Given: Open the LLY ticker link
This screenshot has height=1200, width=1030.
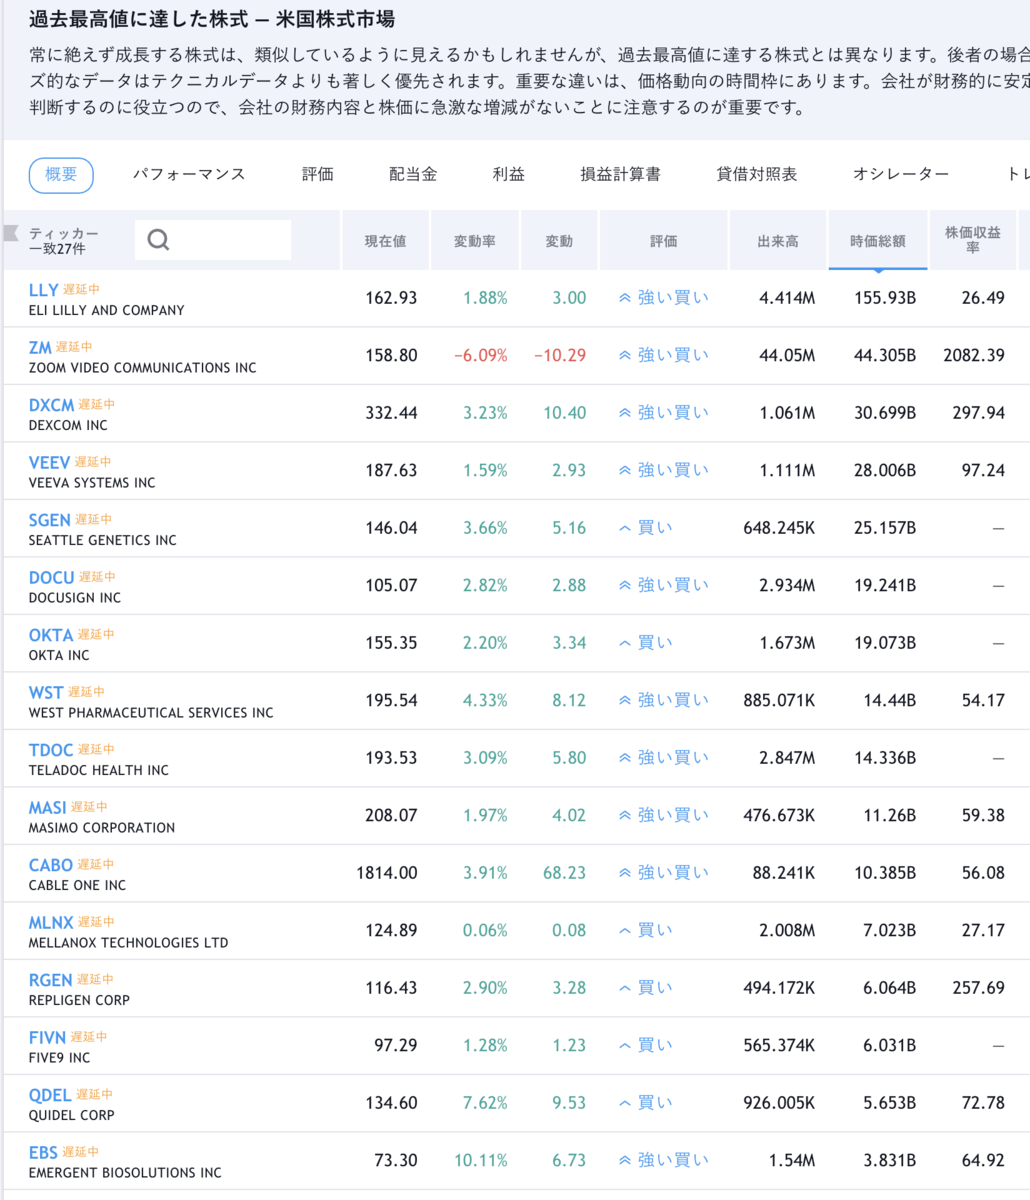Looking at the screenshot, I should pyautogui.click(x=44, y=290).
